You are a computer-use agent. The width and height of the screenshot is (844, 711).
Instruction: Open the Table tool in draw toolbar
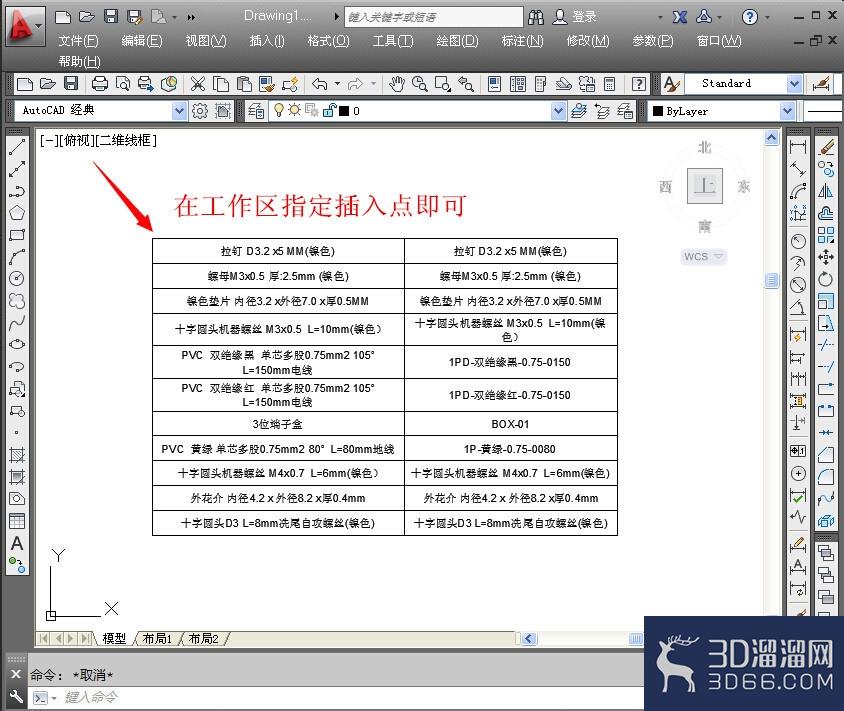[17, 521]
